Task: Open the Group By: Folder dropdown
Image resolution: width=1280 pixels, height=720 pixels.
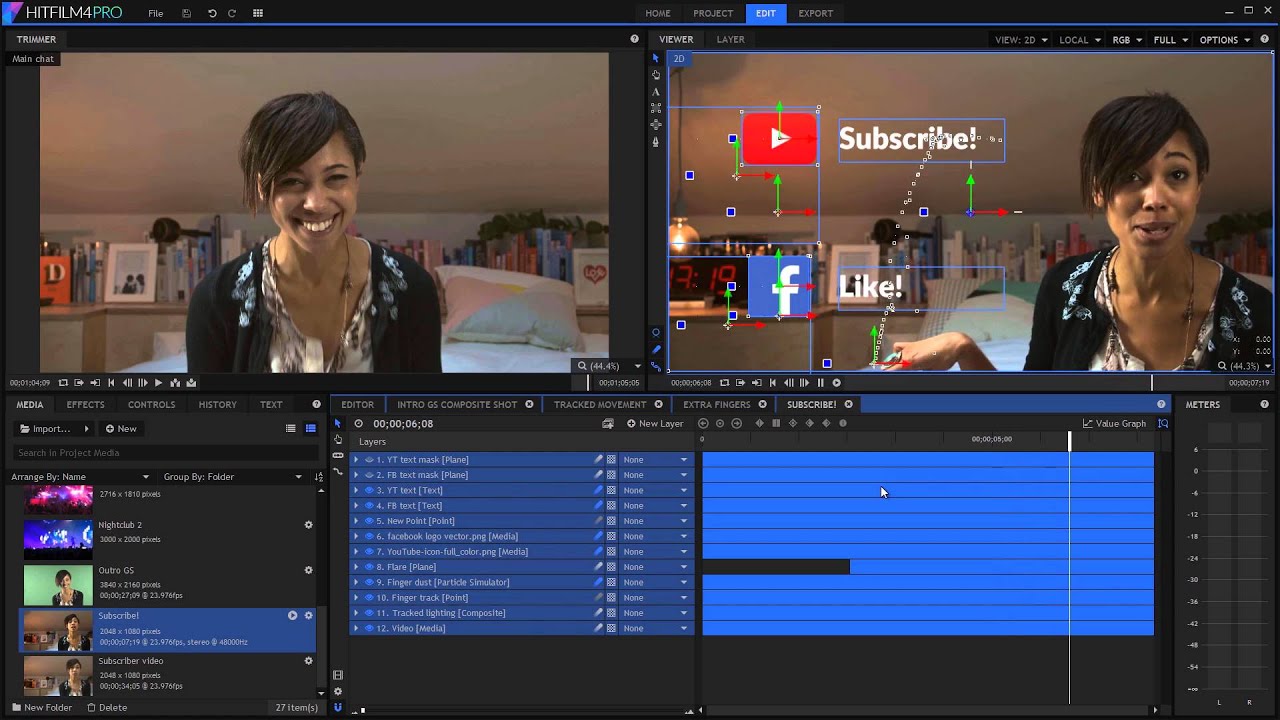Action: 233,477
